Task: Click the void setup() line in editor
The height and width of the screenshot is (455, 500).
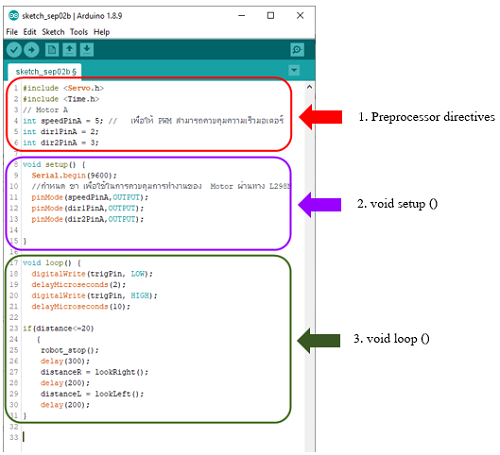Action: (54, 164)
